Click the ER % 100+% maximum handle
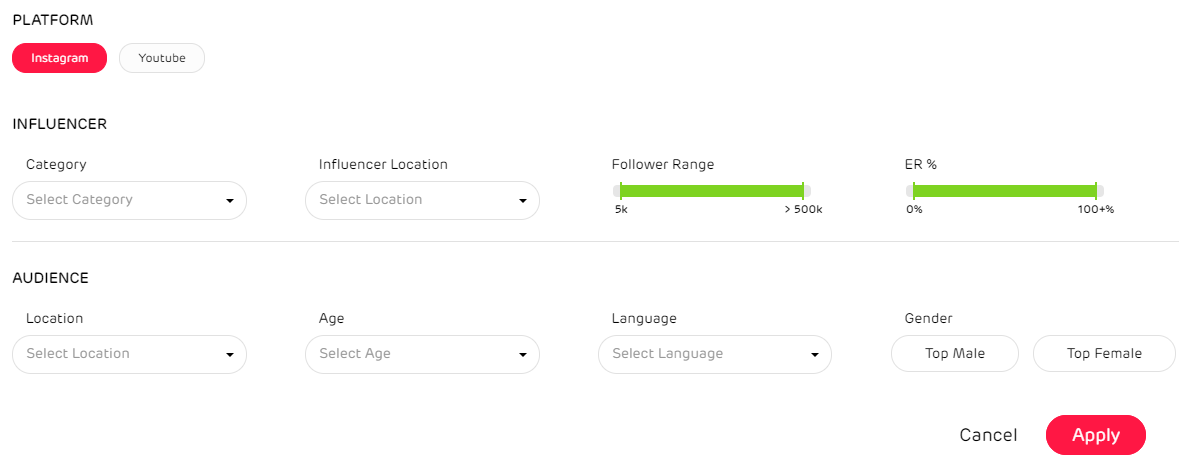 point(1096,190)
